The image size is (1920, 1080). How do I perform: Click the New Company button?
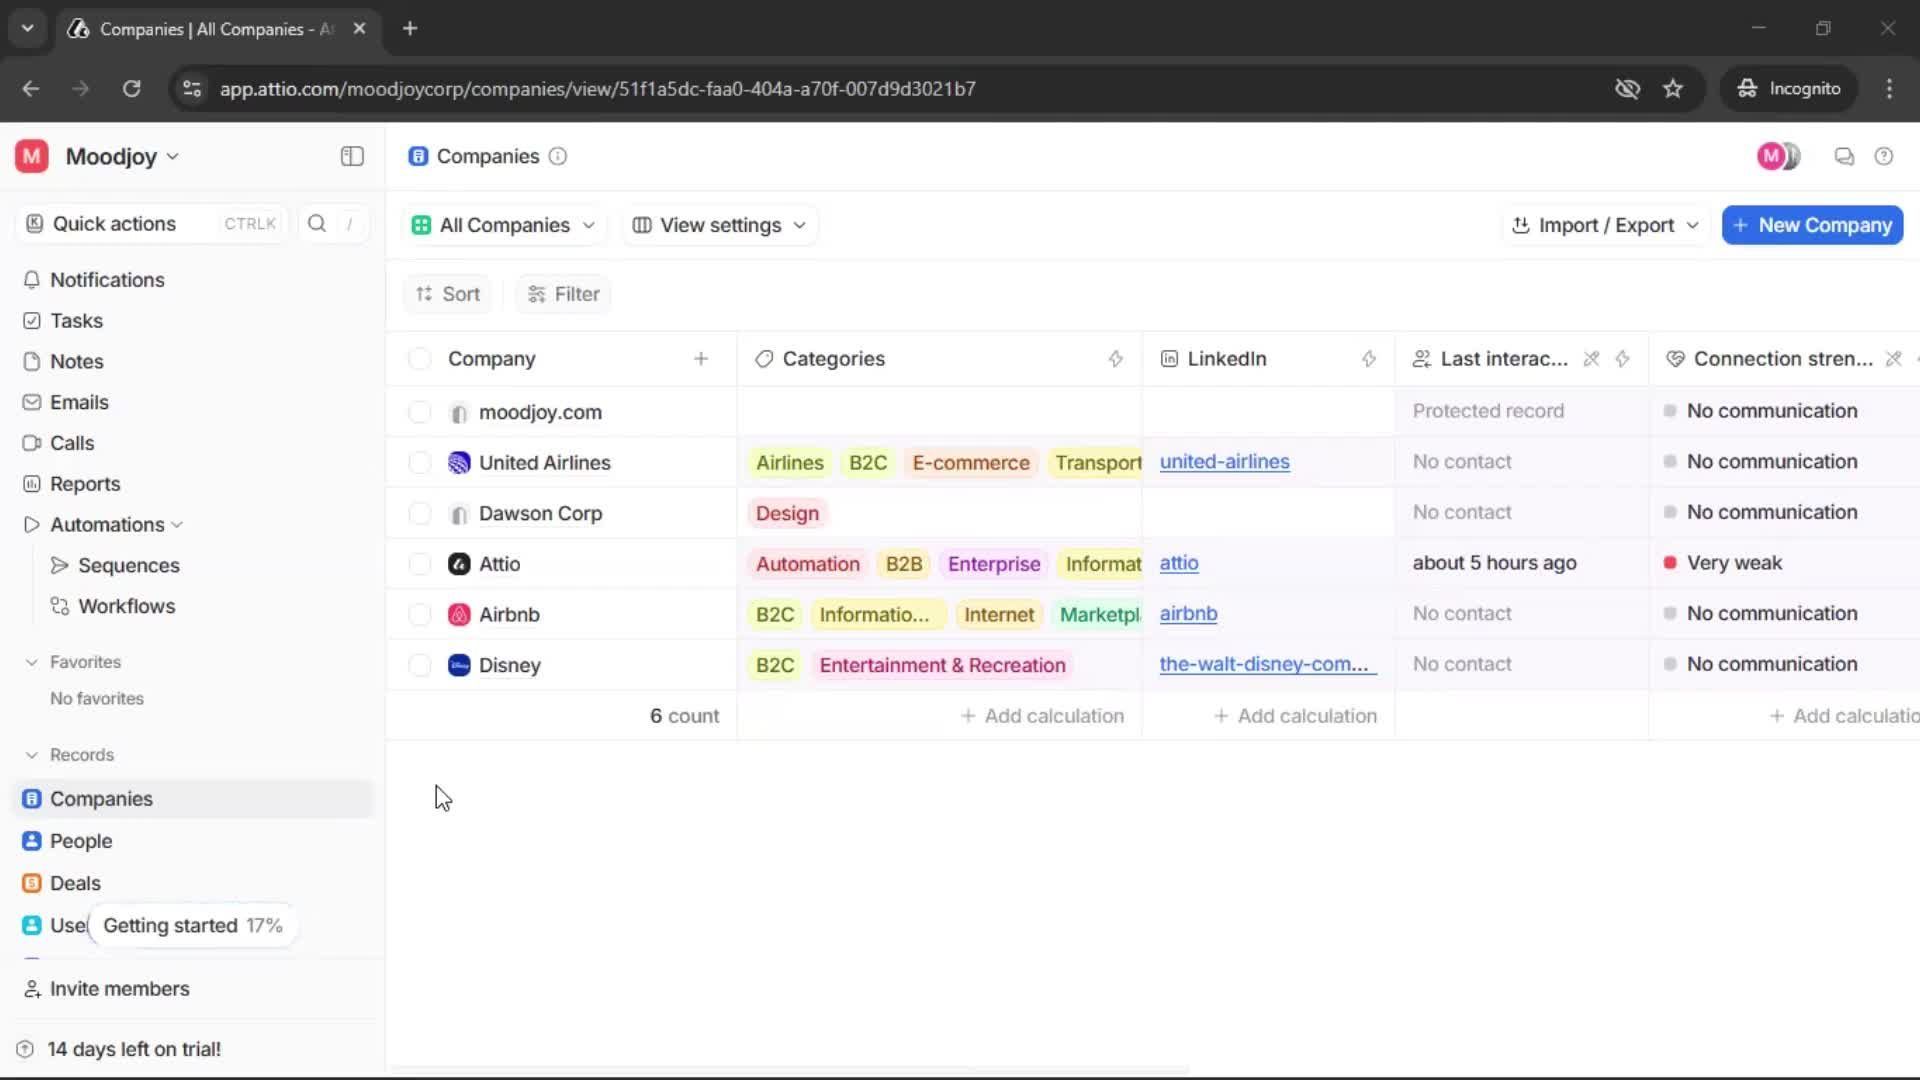pos(1812,225)
